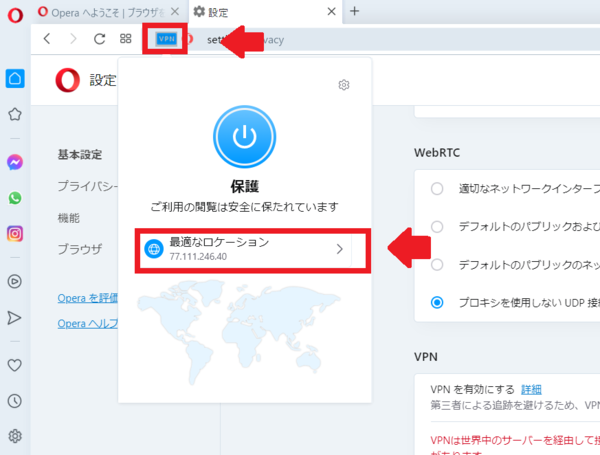Open the Opera を評価 link

click(88, 298)
